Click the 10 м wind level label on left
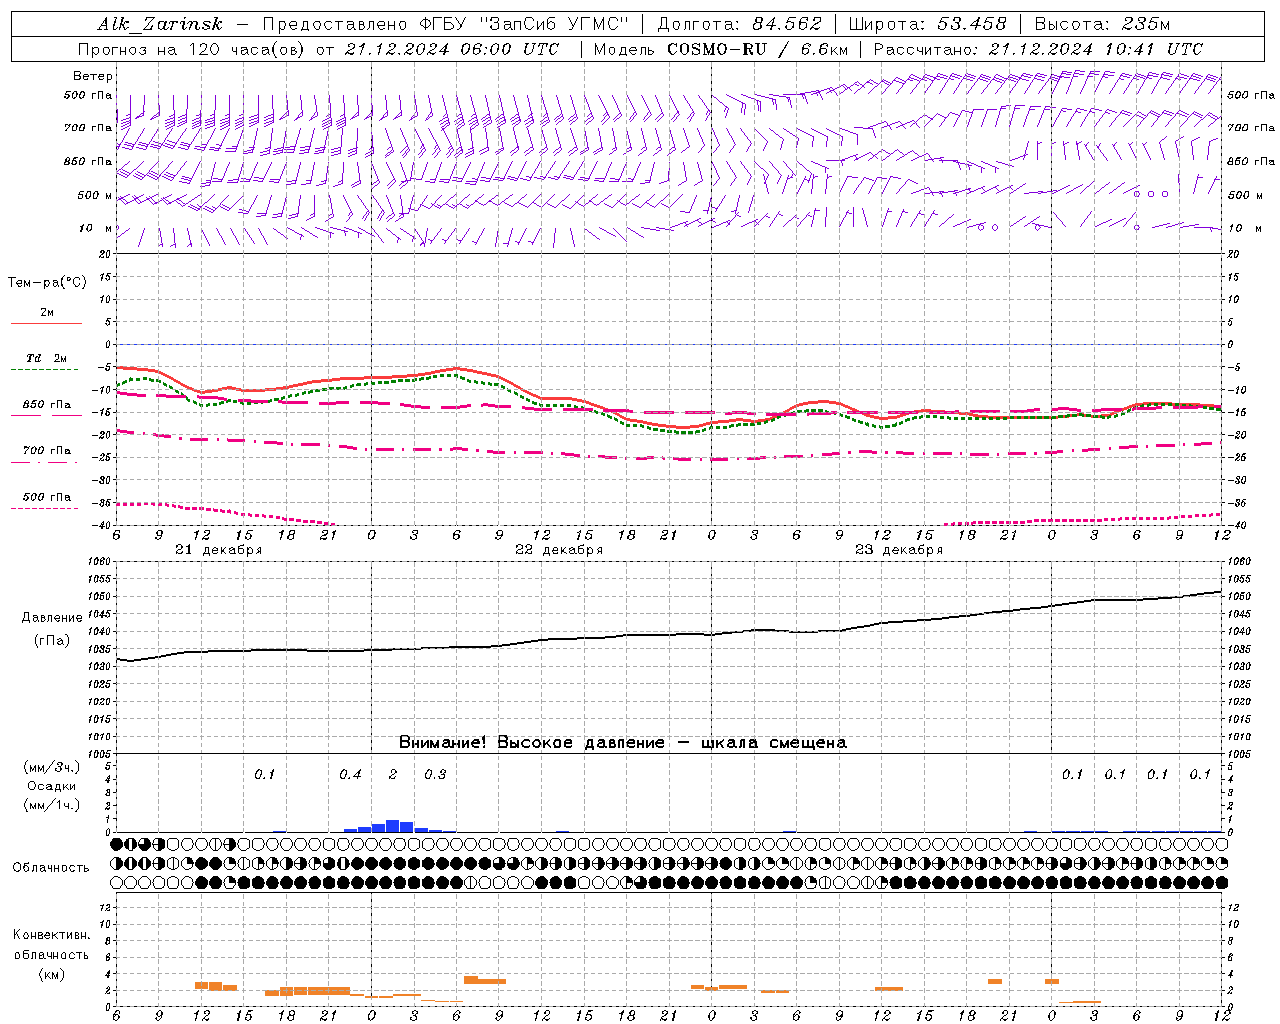 [96, 228]
